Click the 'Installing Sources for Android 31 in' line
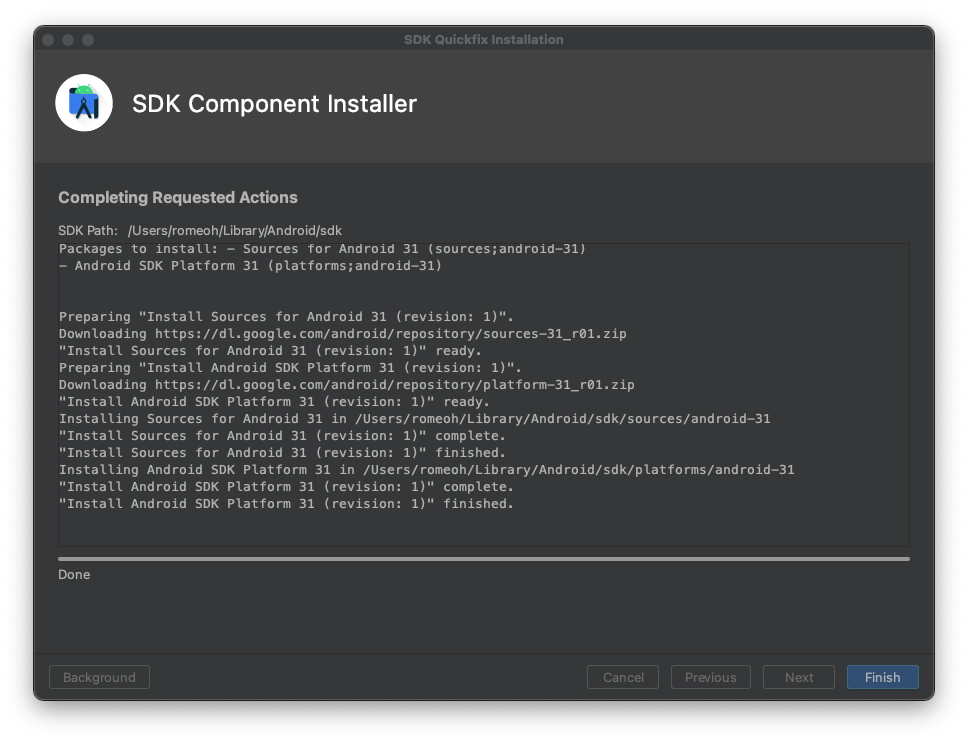Screen dimensions: 968x742 tap(414, 419)
